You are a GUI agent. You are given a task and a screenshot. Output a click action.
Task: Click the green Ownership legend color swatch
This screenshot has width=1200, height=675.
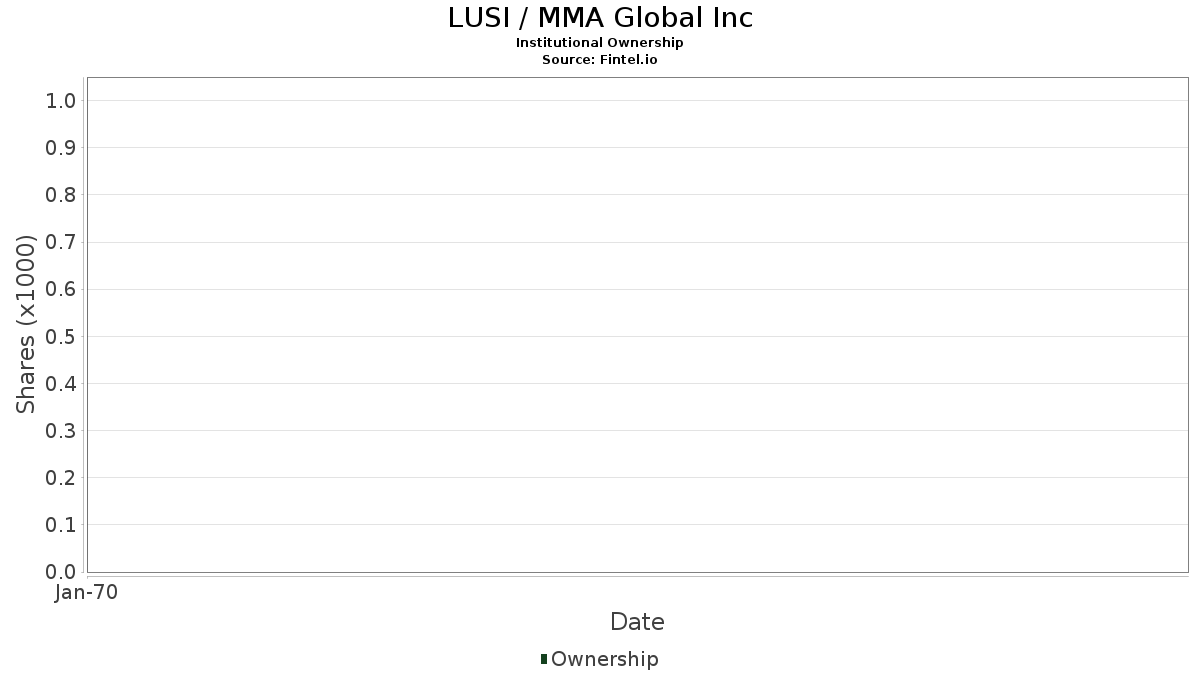click(544, 659)
